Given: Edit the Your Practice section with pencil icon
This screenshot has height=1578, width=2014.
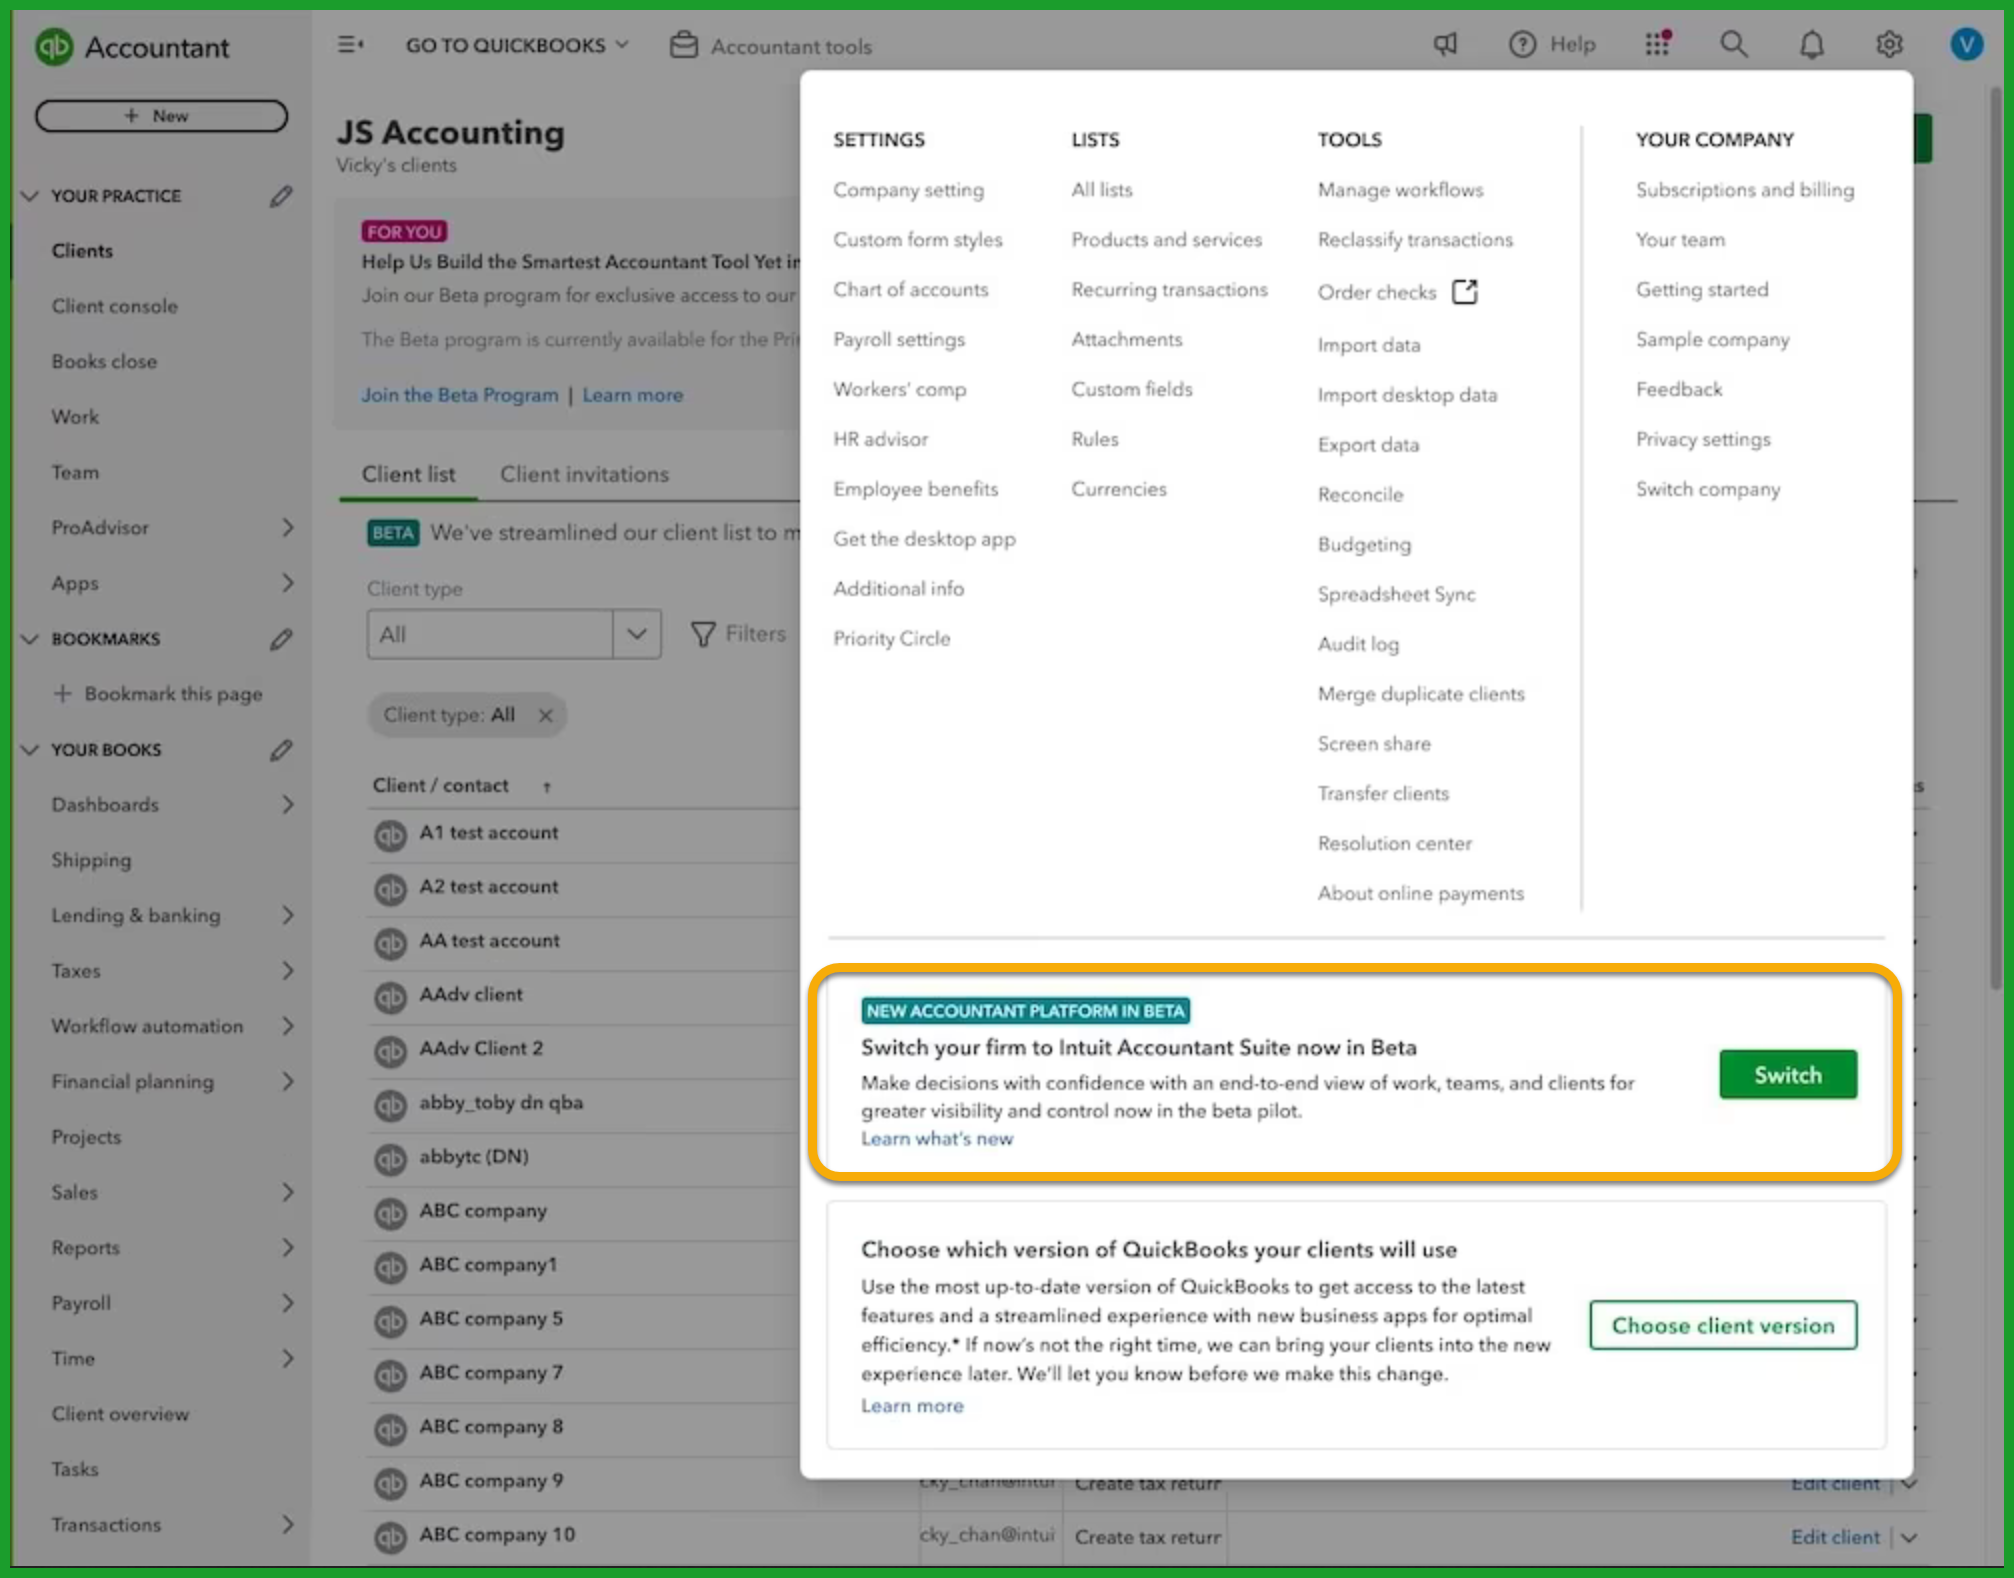Looking at the screenshot, I should coord(281,196).
